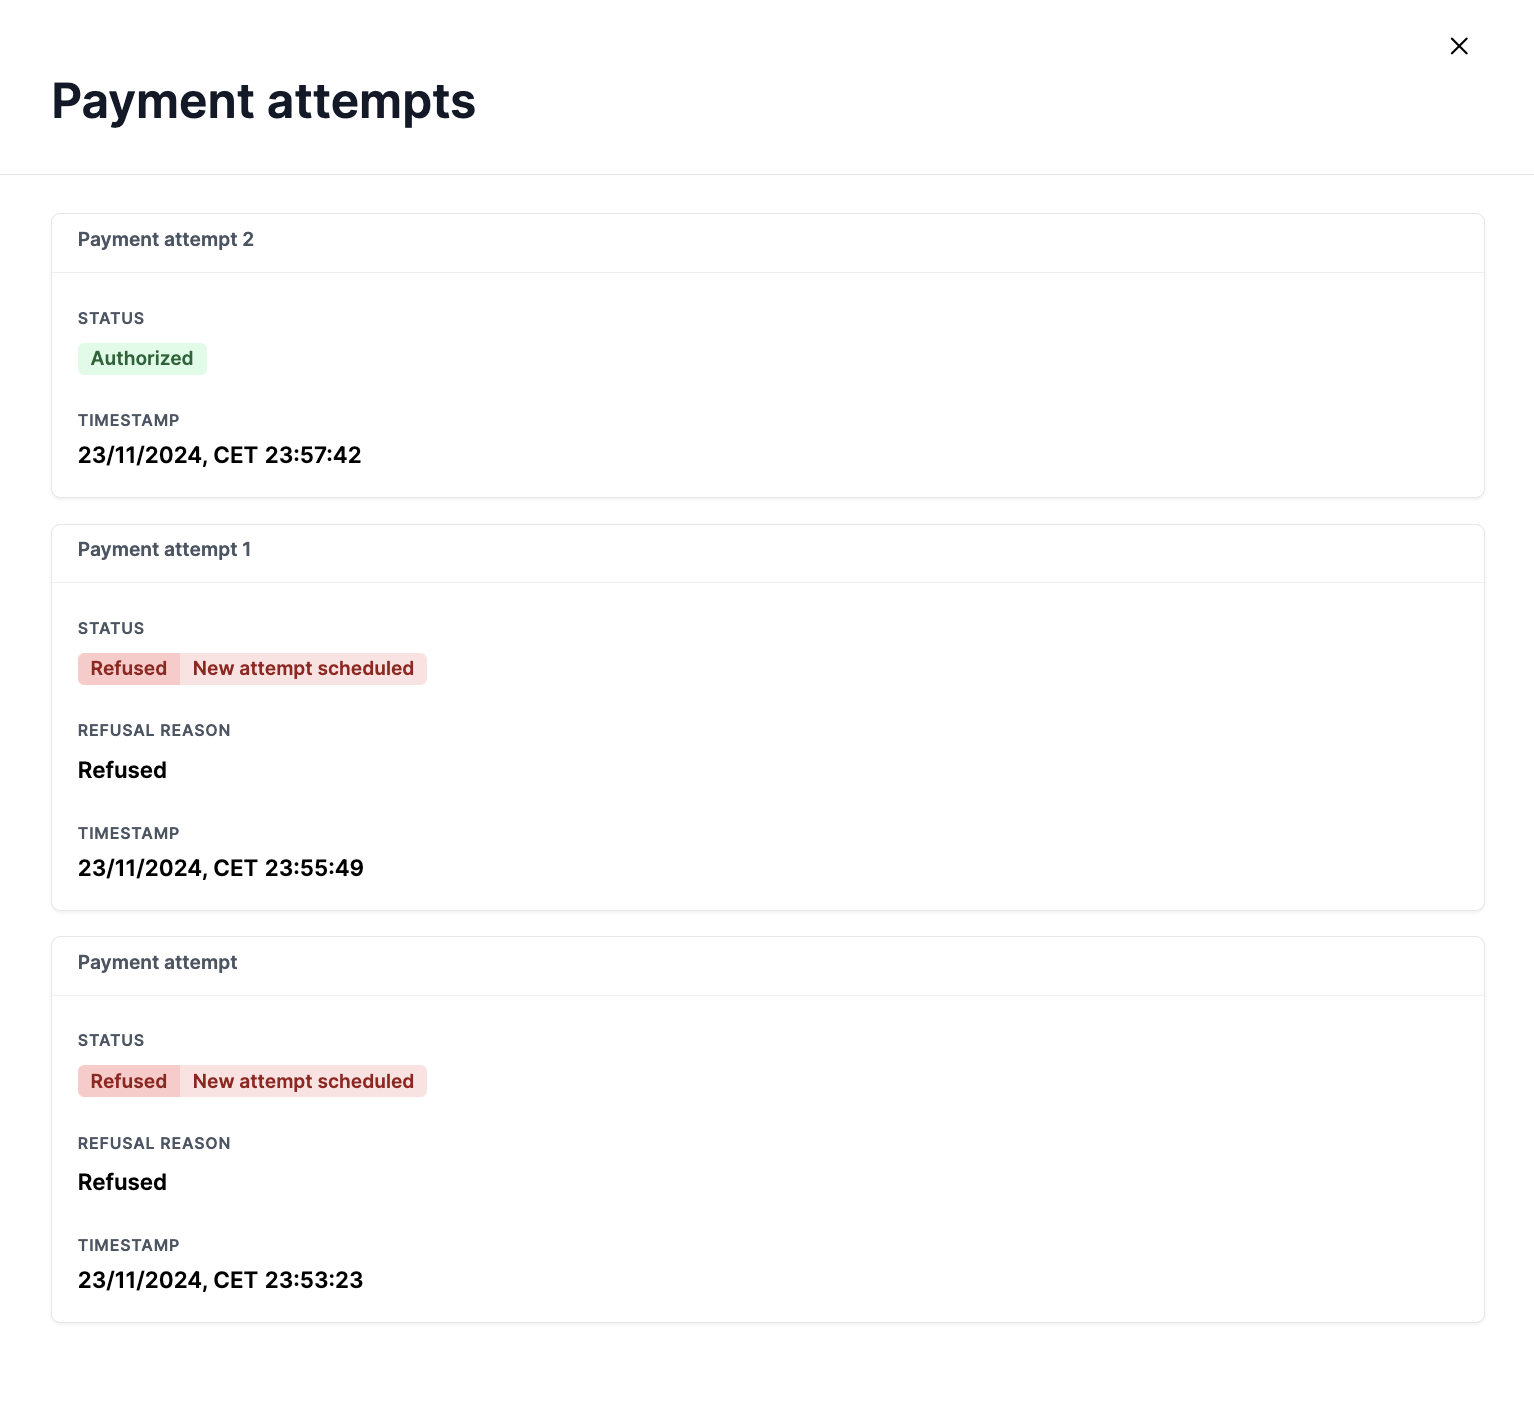Click TIMESTAMP label above 23:55:49
Image resolution: width=1534 pixels, height=1418 pixels.
[x=128, y=834]
